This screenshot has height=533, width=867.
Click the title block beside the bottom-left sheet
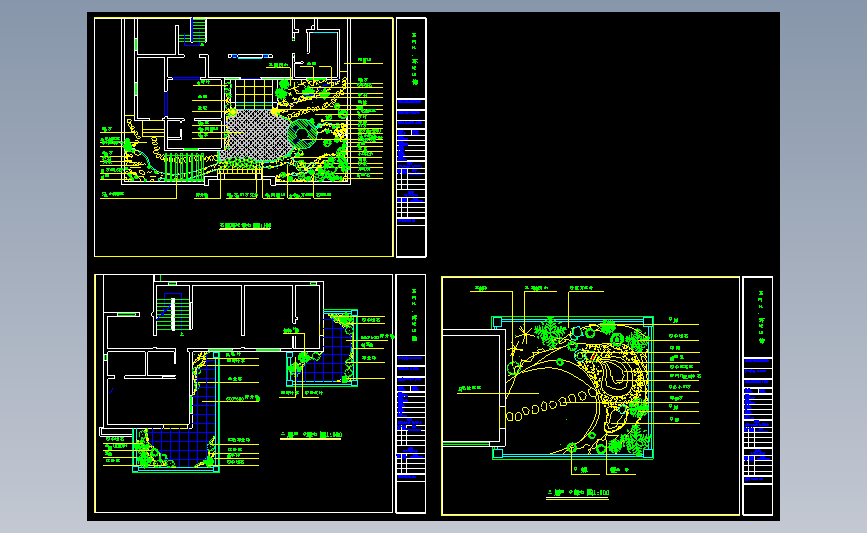pos(411,394)
